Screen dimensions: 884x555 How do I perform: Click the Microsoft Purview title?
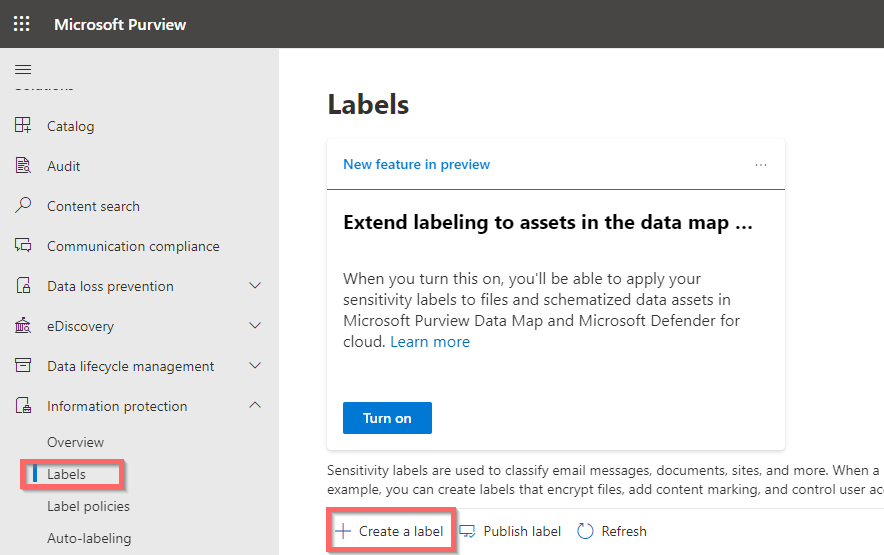click(x=120, y=24)
